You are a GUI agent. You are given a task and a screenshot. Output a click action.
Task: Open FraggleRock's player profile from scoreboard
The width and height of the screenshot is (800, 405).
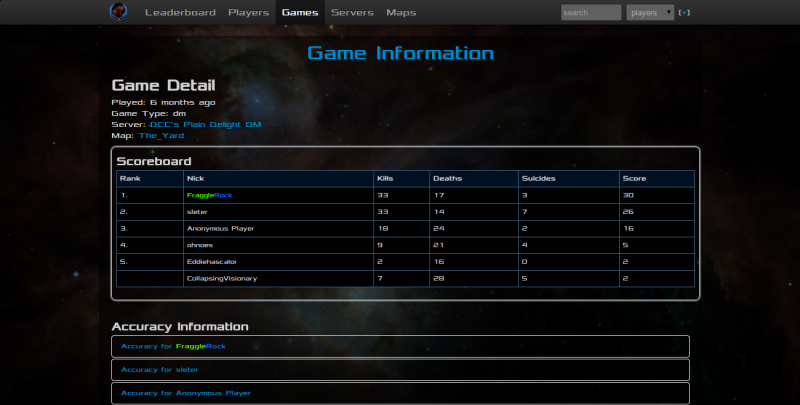pyautogui.click(x=209, y=195)
